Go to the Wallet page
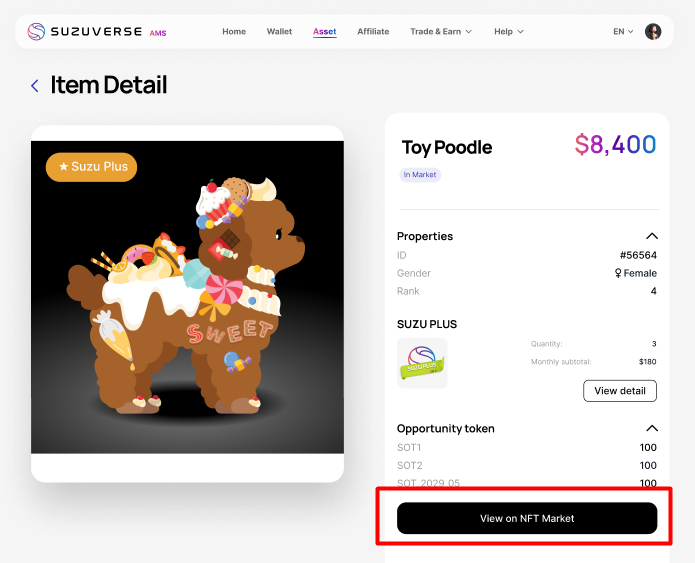The height and width of the screenshot is (563, 695). point(279,31)
